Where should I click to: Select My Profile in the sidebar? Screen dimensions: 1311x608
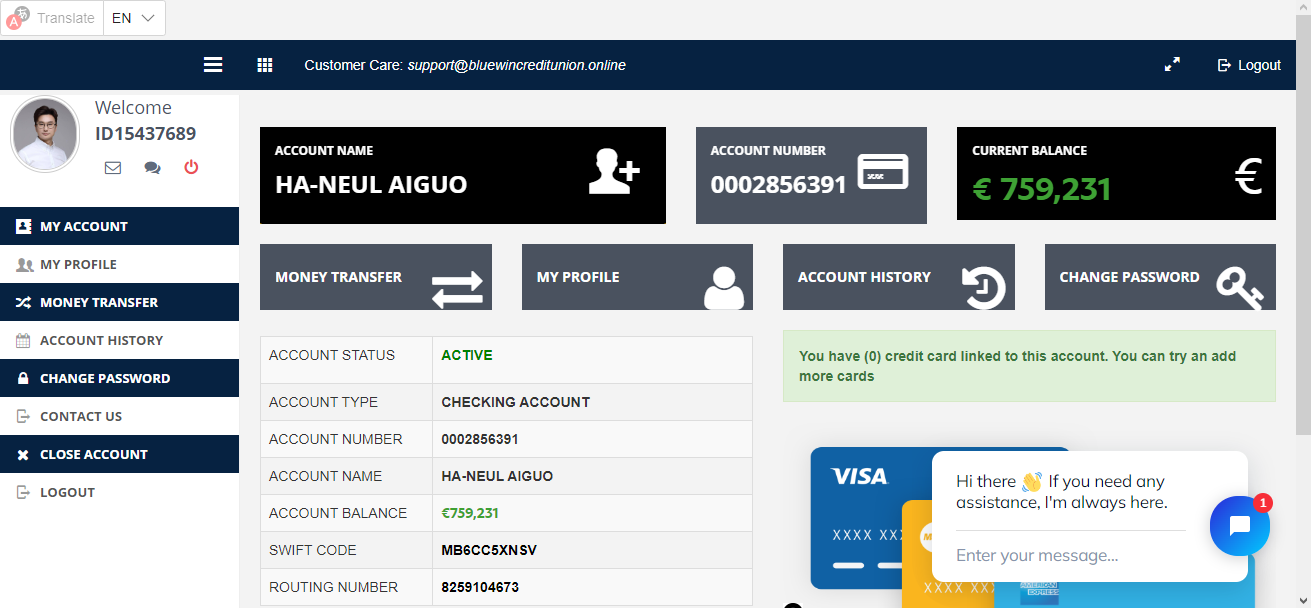[x=78, y=265]
